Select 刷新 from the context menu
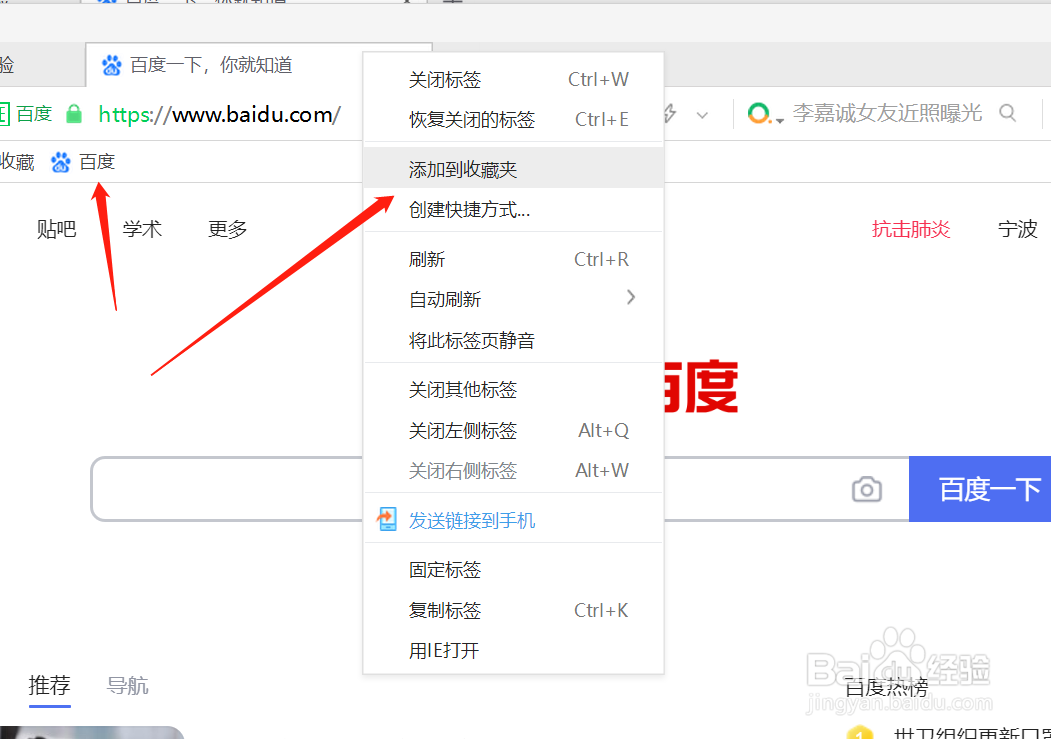The image size is (1051, 739). coord(513,259)
